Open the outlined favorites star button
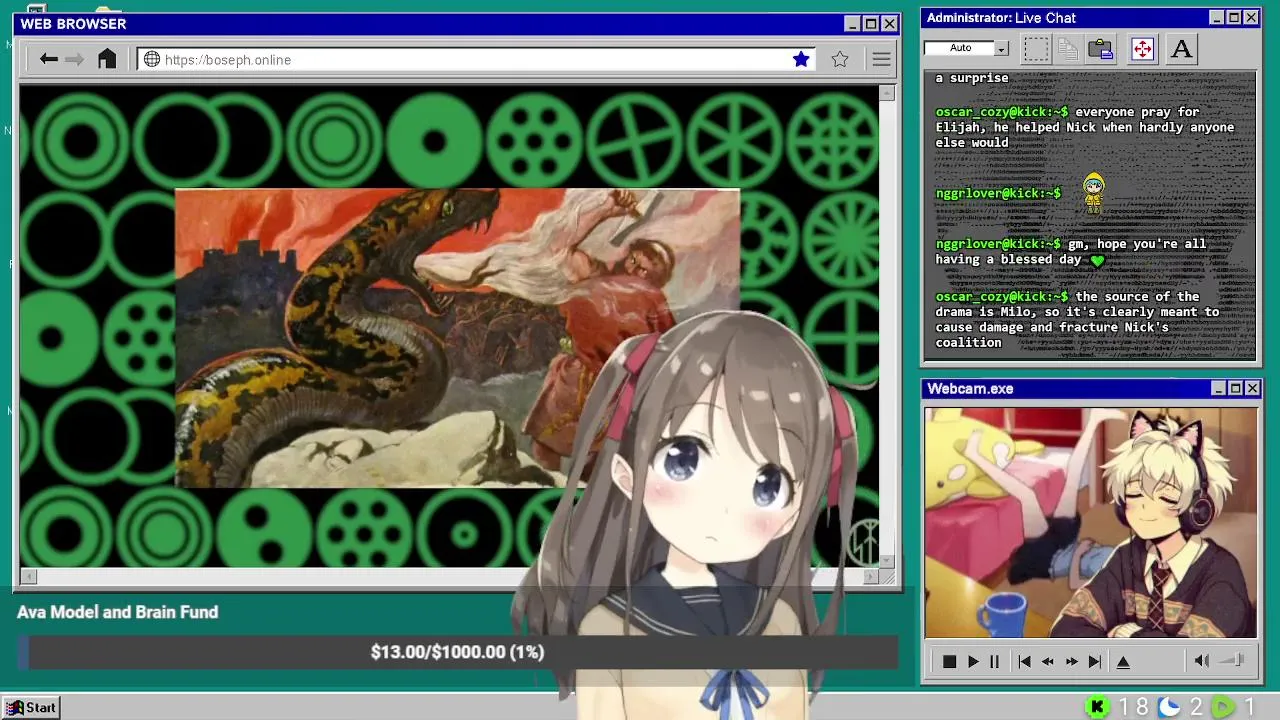This screenshot has height=720, width=1280. coord(840,60)
